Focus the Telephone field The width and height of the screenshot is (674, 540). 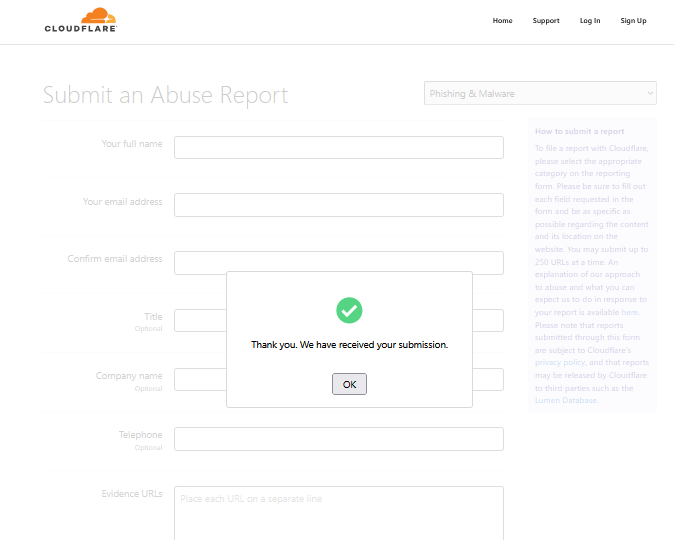pos(339,439)
